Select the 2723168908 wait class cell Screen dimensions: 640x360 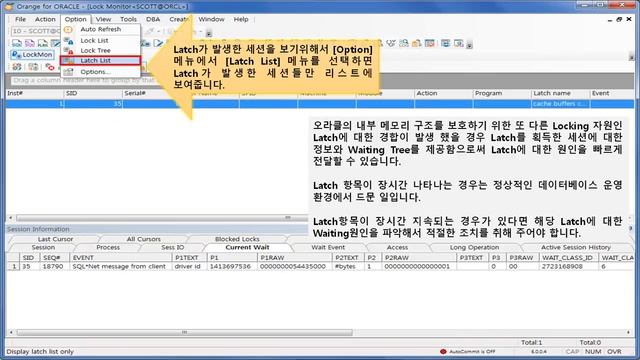pos(569,267)
